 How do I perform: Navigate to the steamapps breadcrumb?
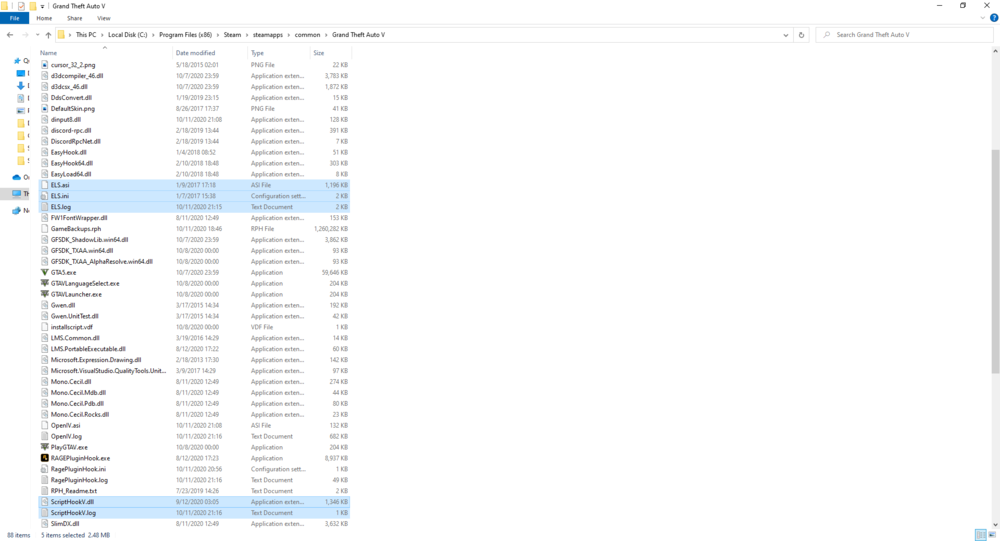(x=268, y=35)
